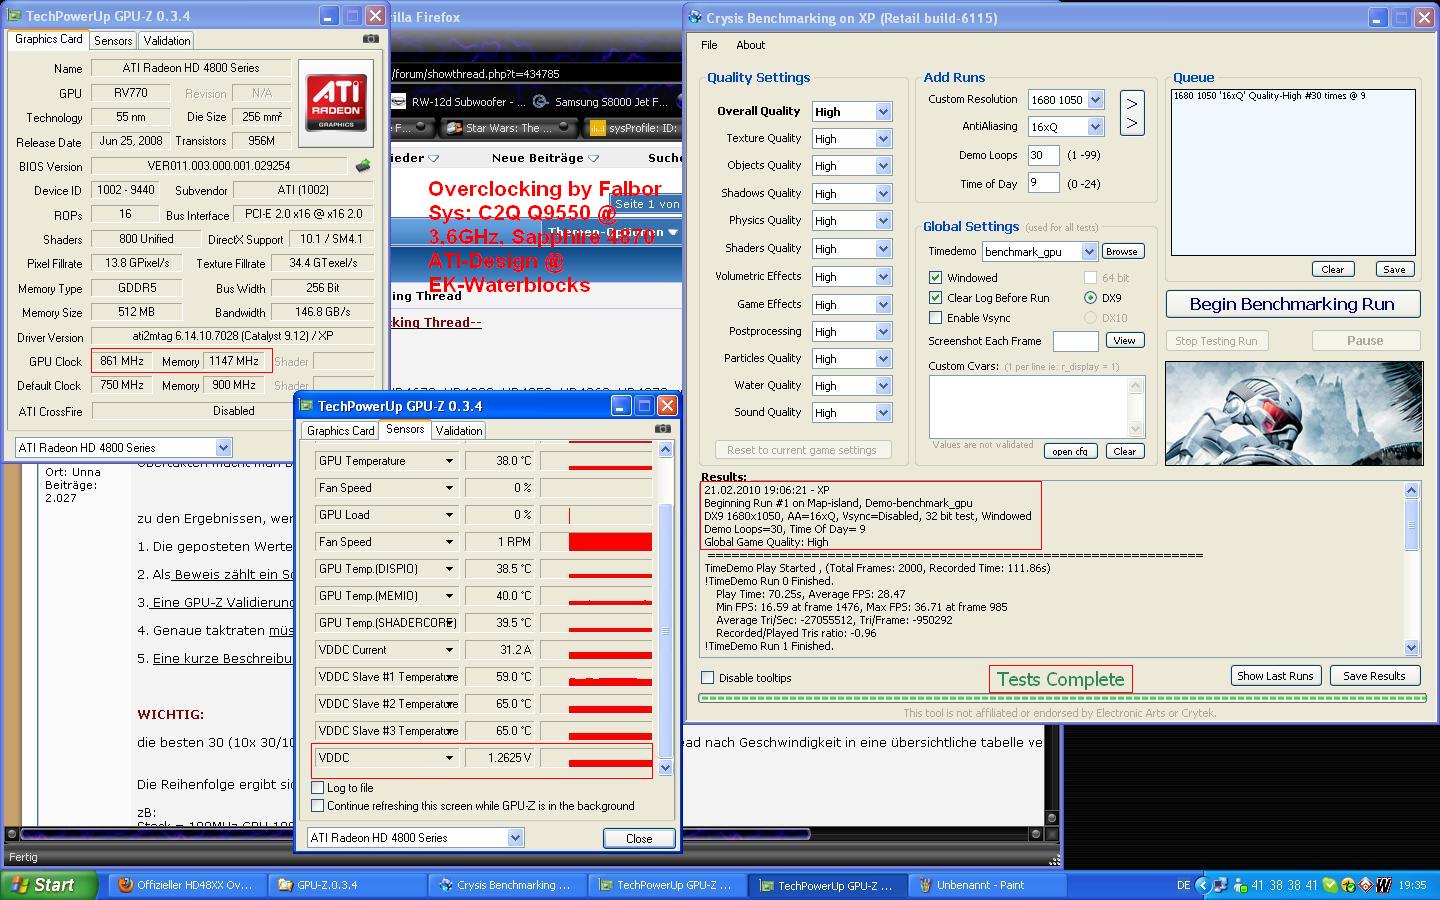Viewport: 1440px width, 900px height.
Task: Enable the Vsync checkbox
Action: tap(935, 318)
